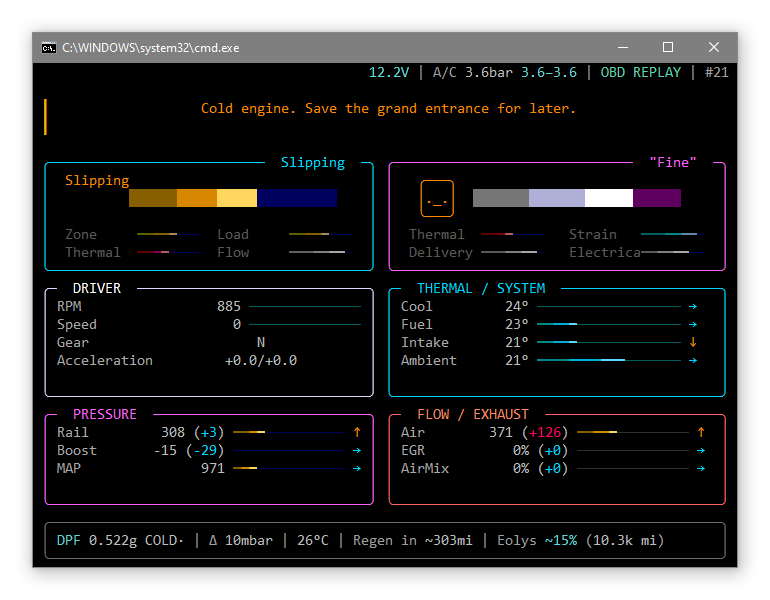The height and width of the screenshot is (600, 770).
Task: Click the DRIVER panel heading
Action: click(x=97, y=288)
